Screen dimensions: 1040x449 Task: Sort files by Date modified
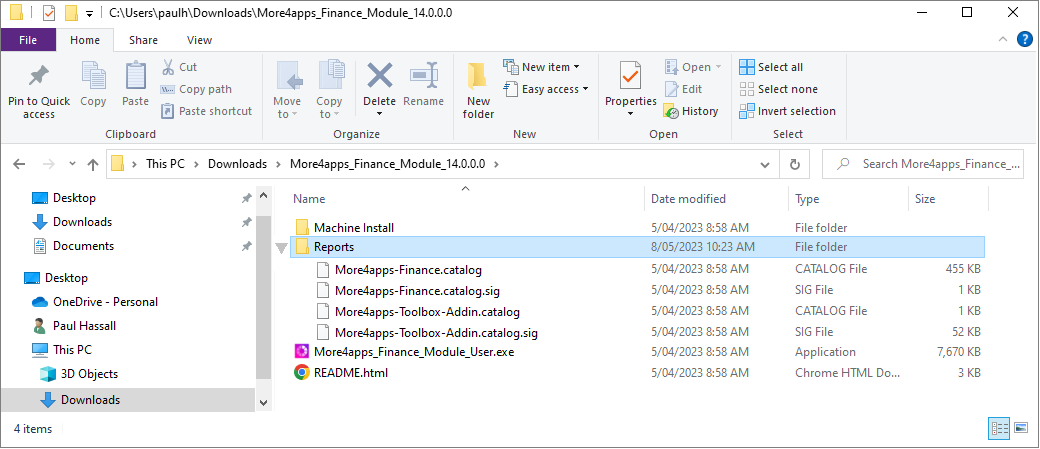[688, 199]
